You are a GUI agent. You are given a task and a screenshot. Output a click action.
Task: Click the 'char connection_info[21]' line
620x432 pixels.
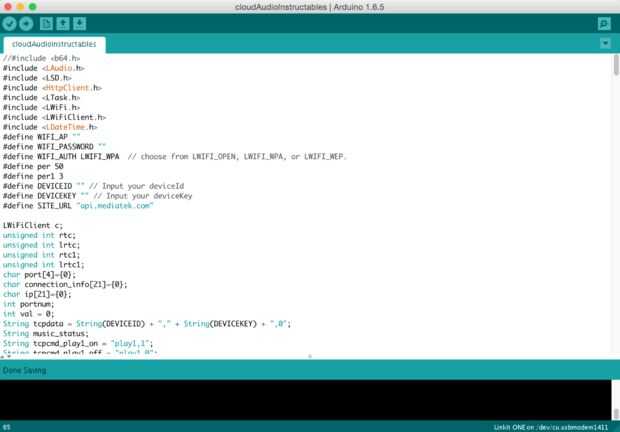[65, 285]
